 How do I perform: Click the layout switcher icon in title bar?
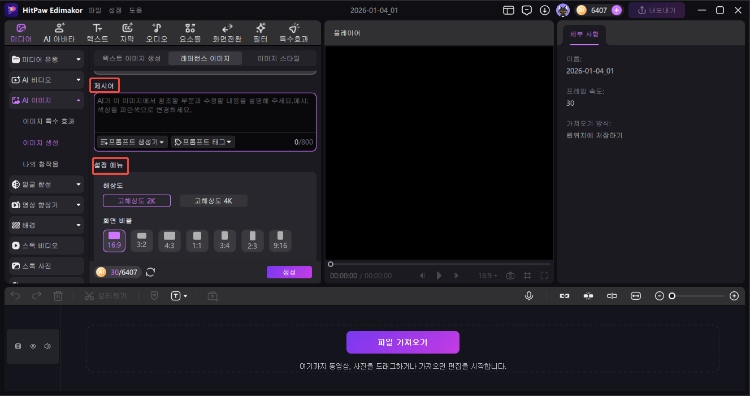508,10
